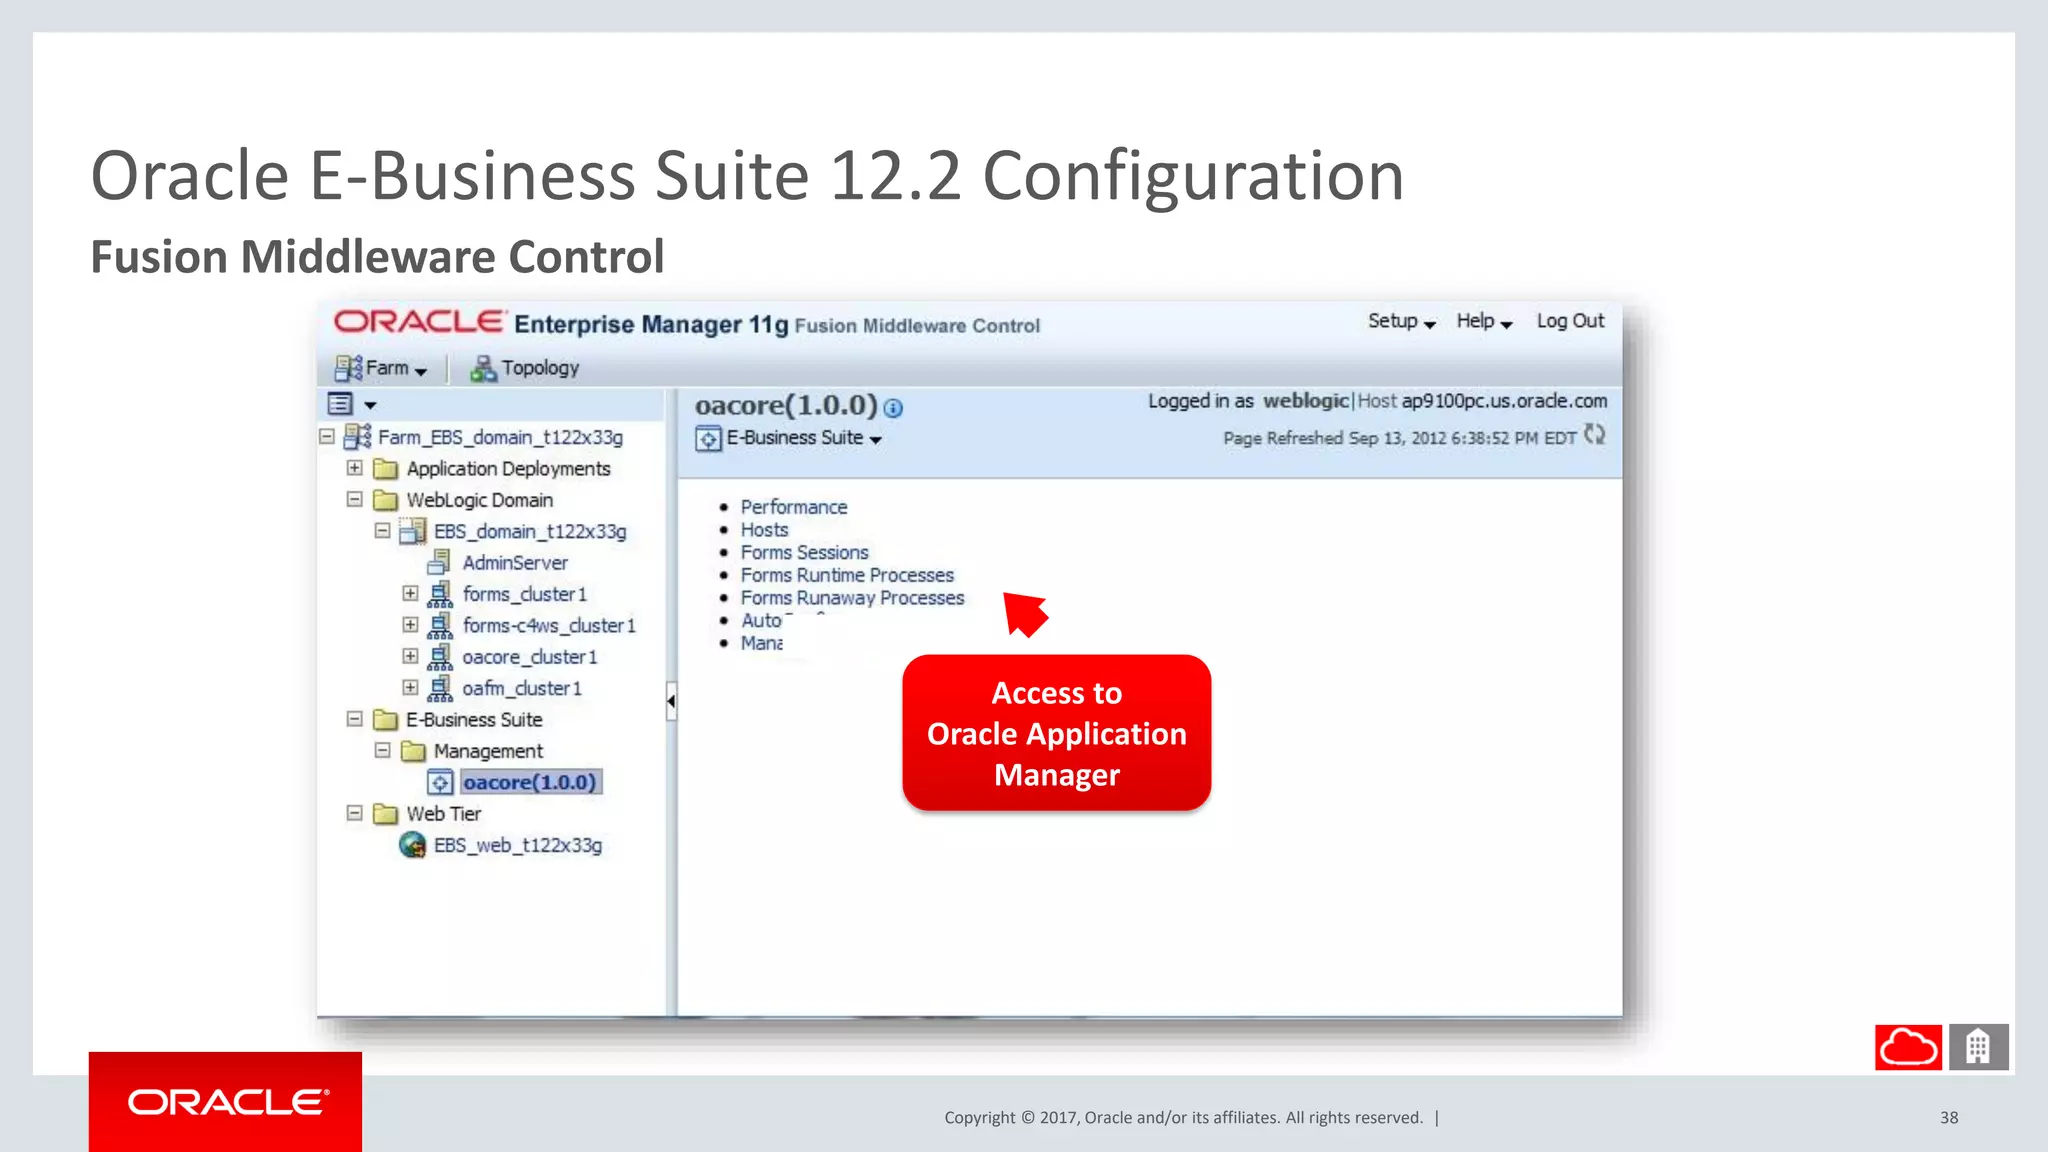Click the WebLogic Domain folder icon
The image size is (2048, 1152).
point(385,500)
